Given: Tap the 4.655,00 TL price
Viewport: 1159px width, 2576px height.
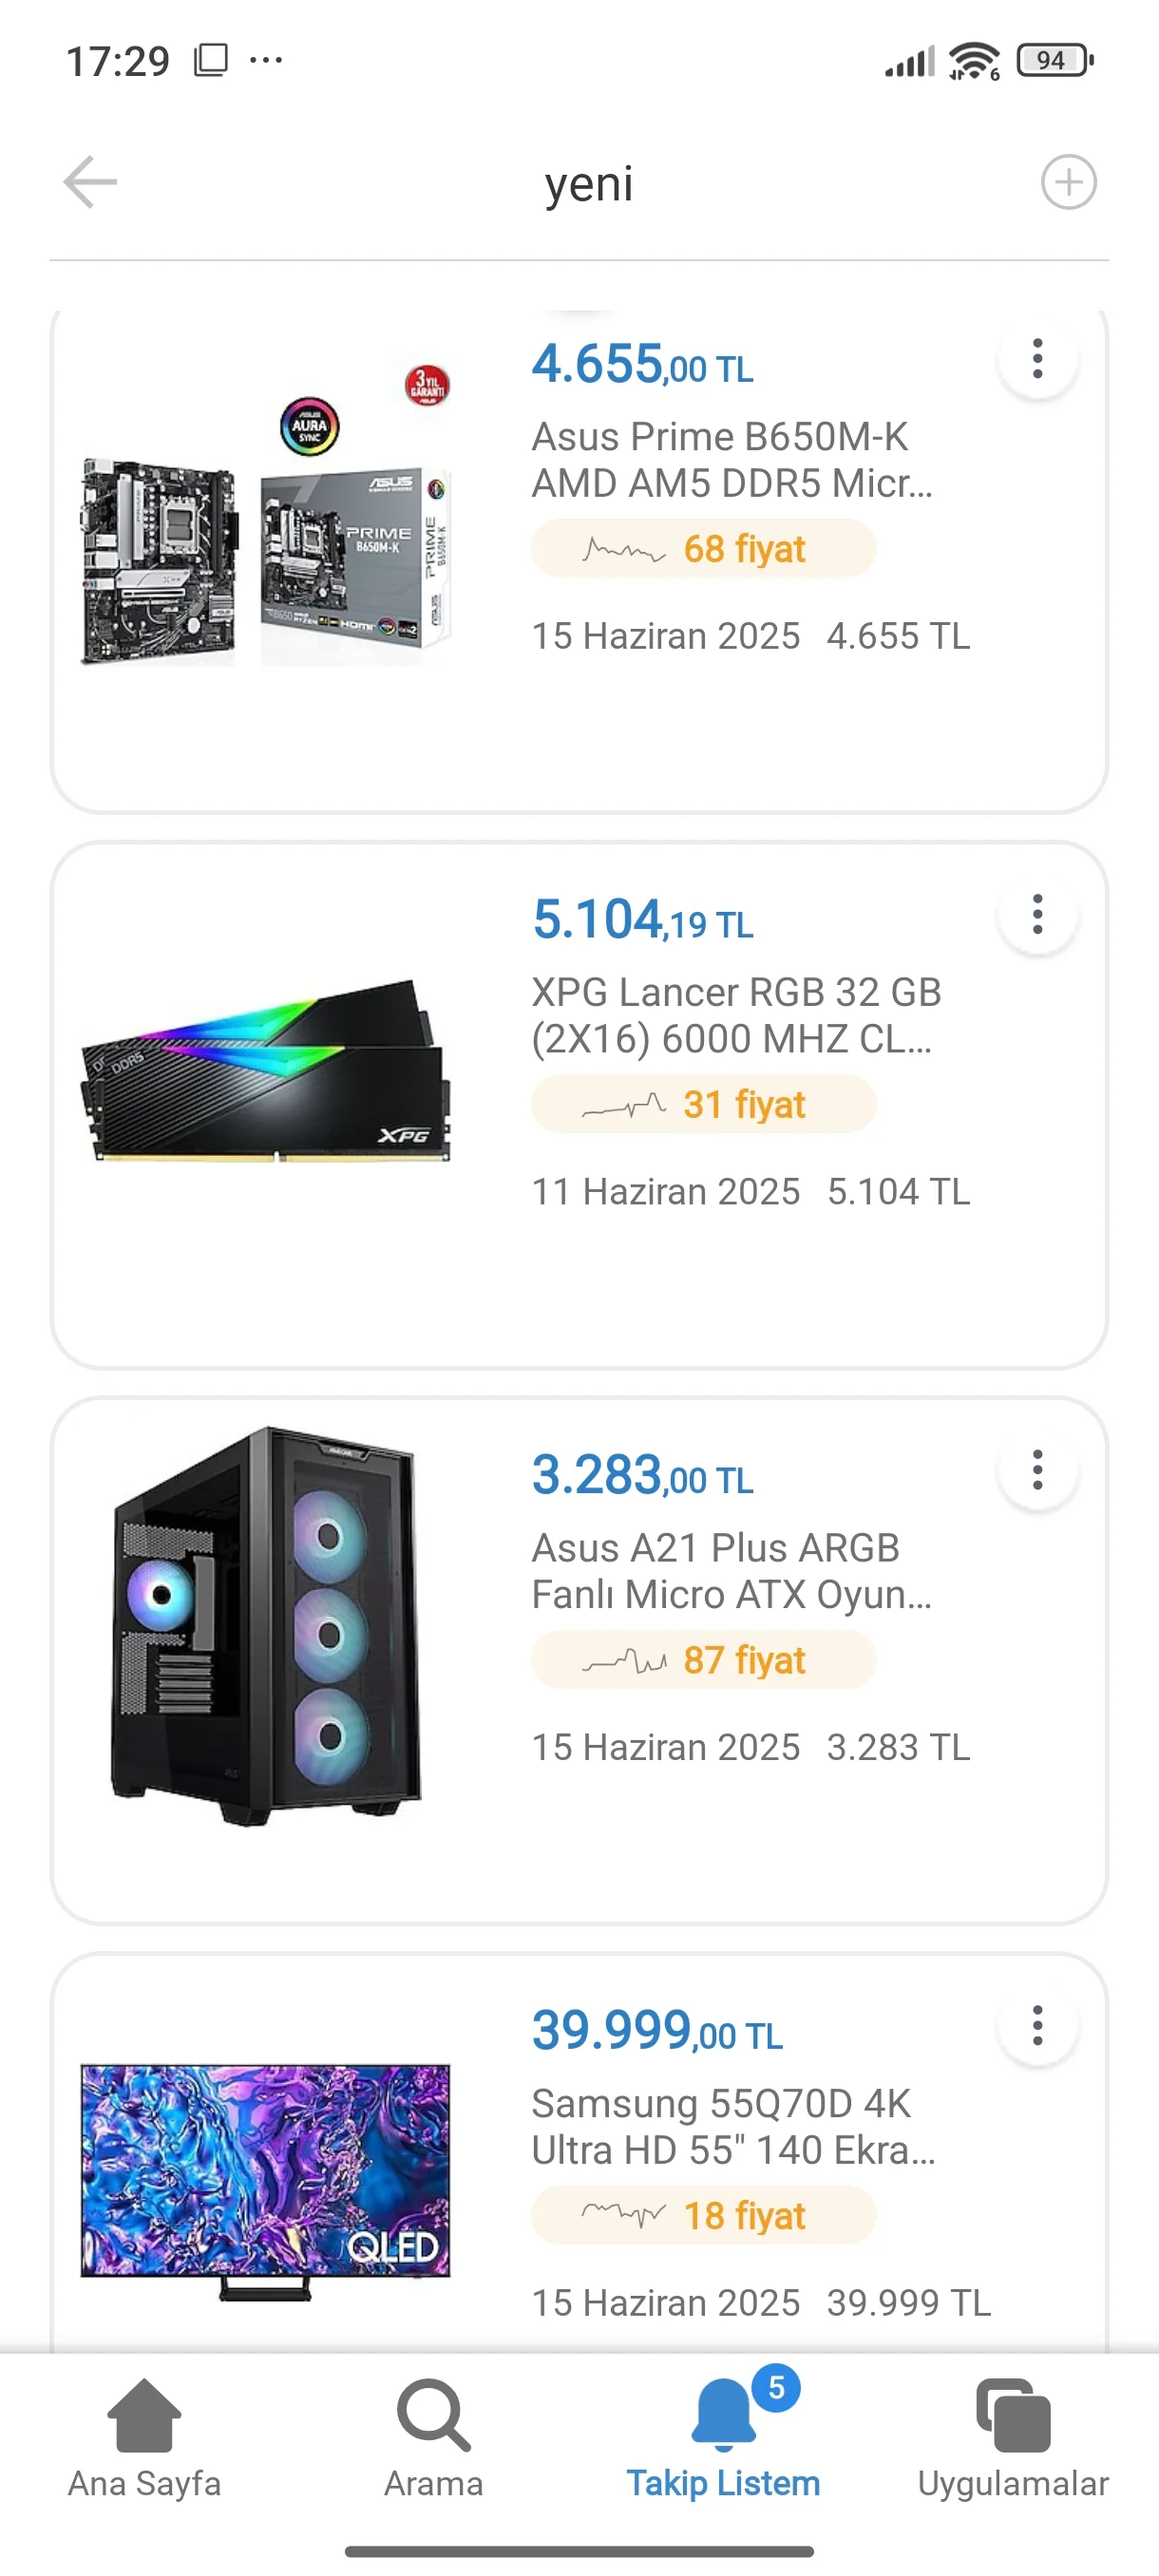Looking at the screenshot, I should [x=642, y=365].
